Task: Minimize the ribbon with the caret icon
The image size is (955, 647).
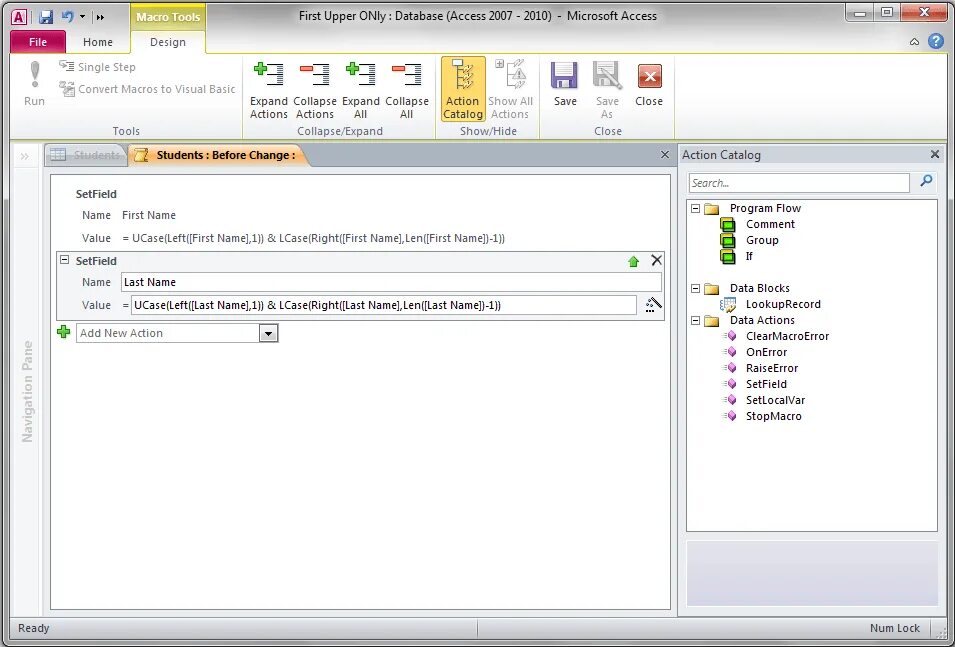Action: pos(914,41)
